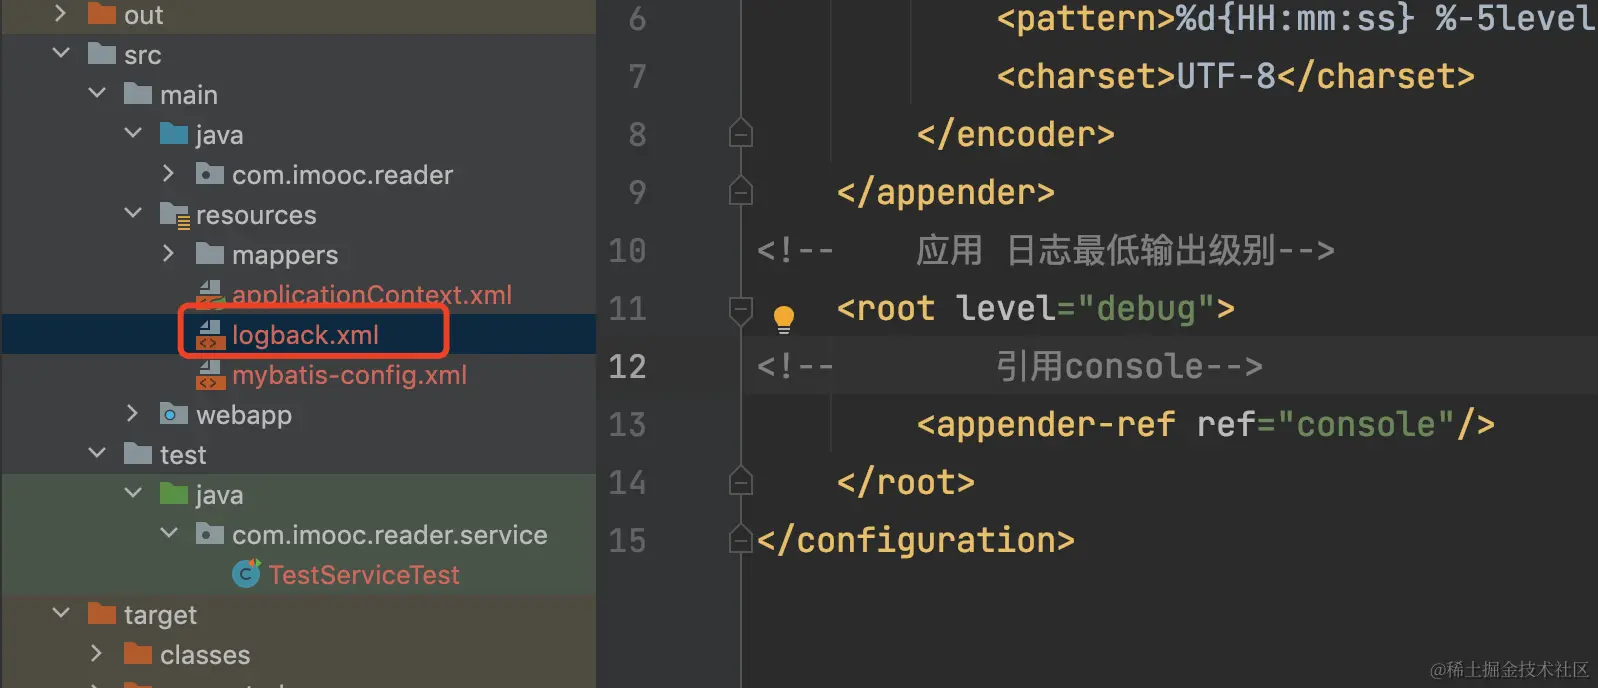
Task: Fold the configuration closing tag on line 15
Action: click(741, 539)
